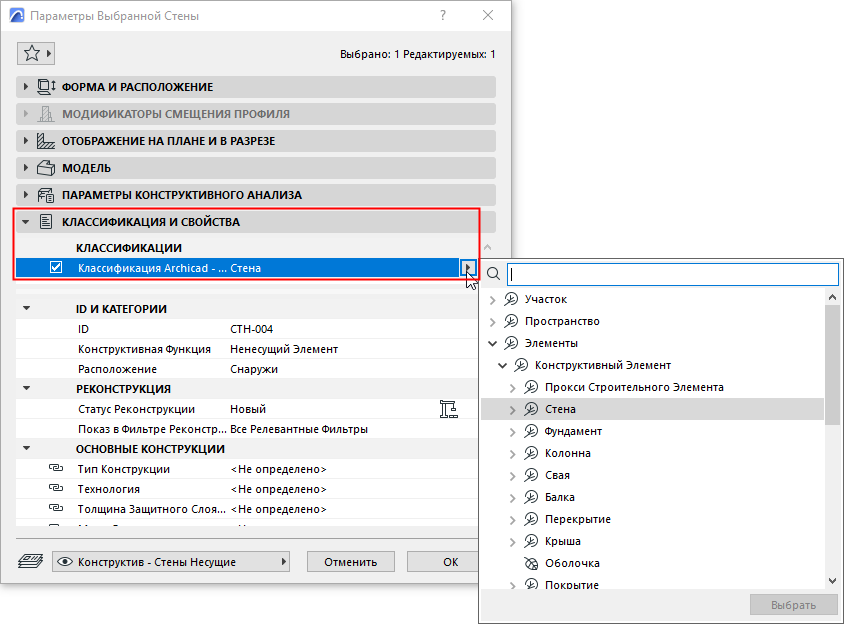The image size is (844, 624).
Task: Close the wall settings dialog
Action: point(488,15)
